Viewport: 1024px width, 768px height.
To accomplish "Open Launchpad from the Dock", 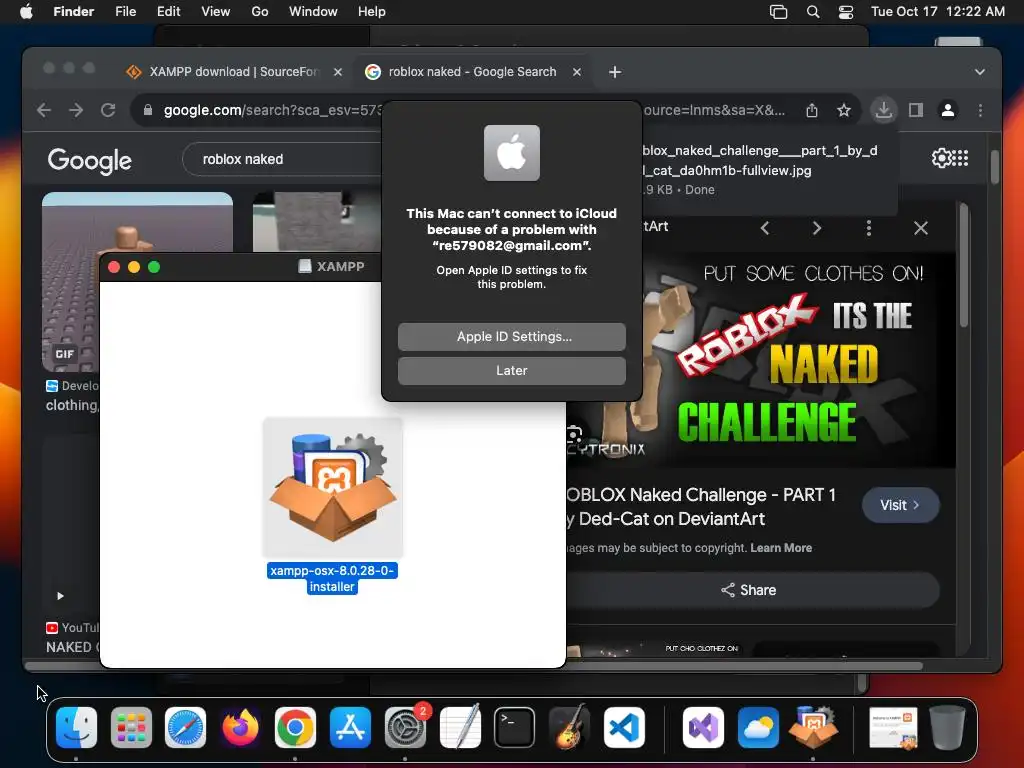I will point(131,727).
